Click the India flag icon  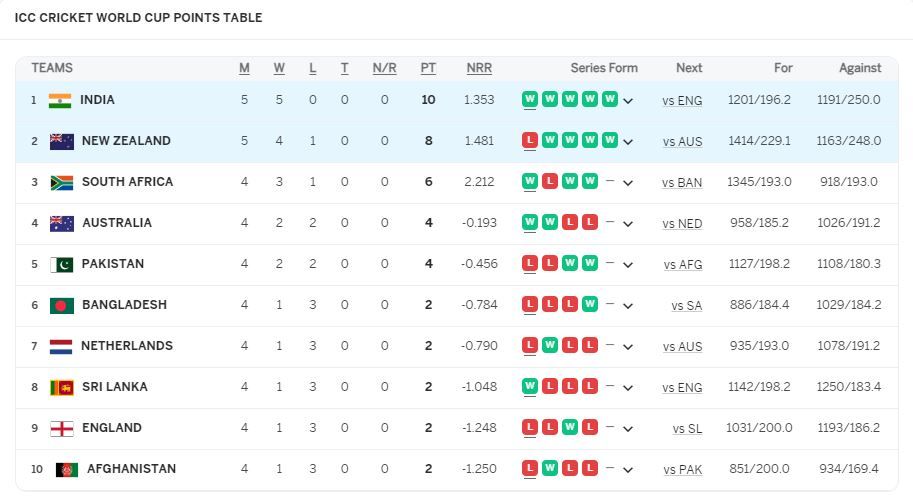pyautogui.click(x=60, y=100)
